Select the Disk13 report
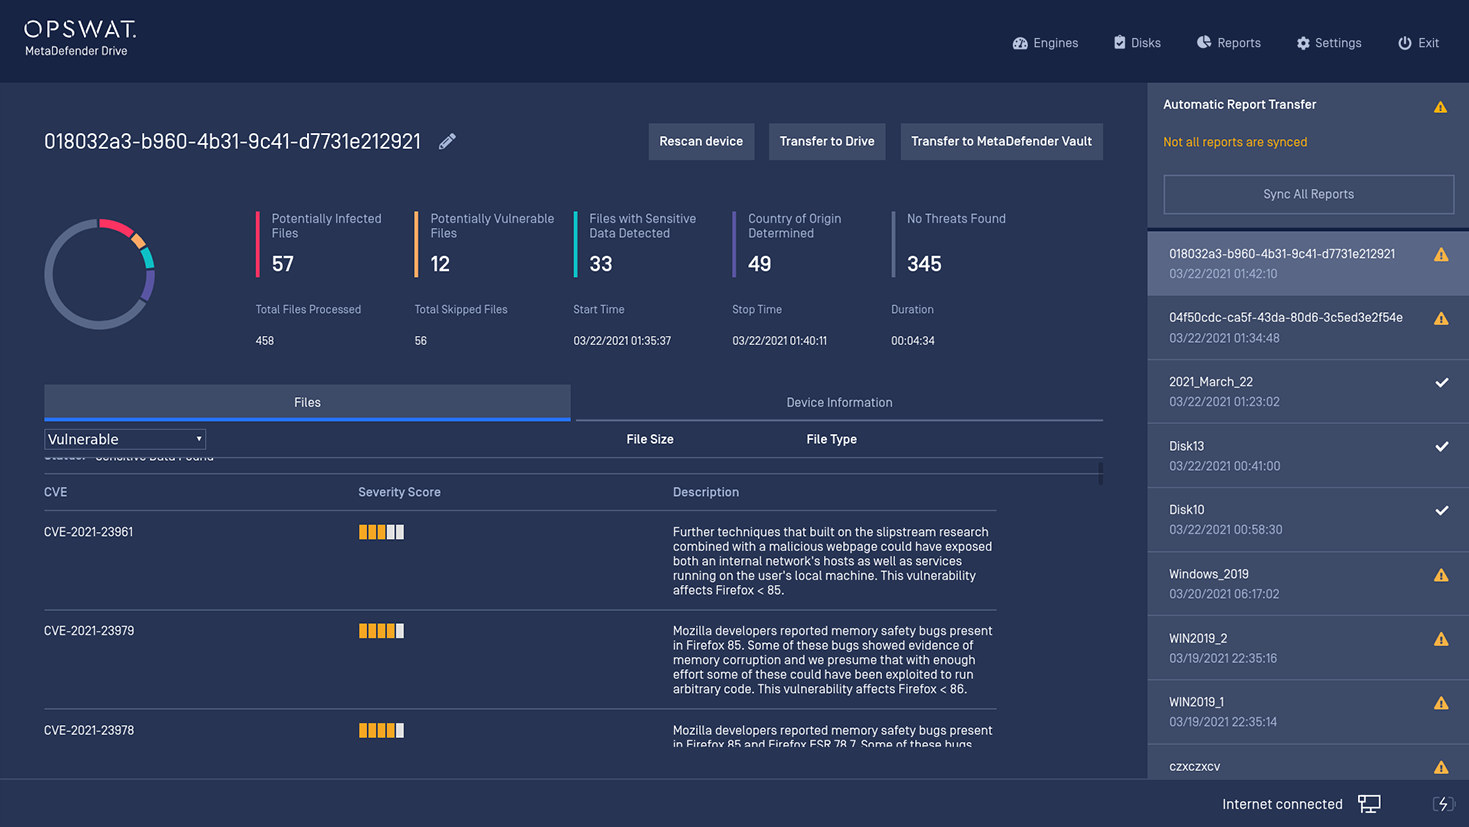Screen dimensions: 1469x827 coord(1308,455)
